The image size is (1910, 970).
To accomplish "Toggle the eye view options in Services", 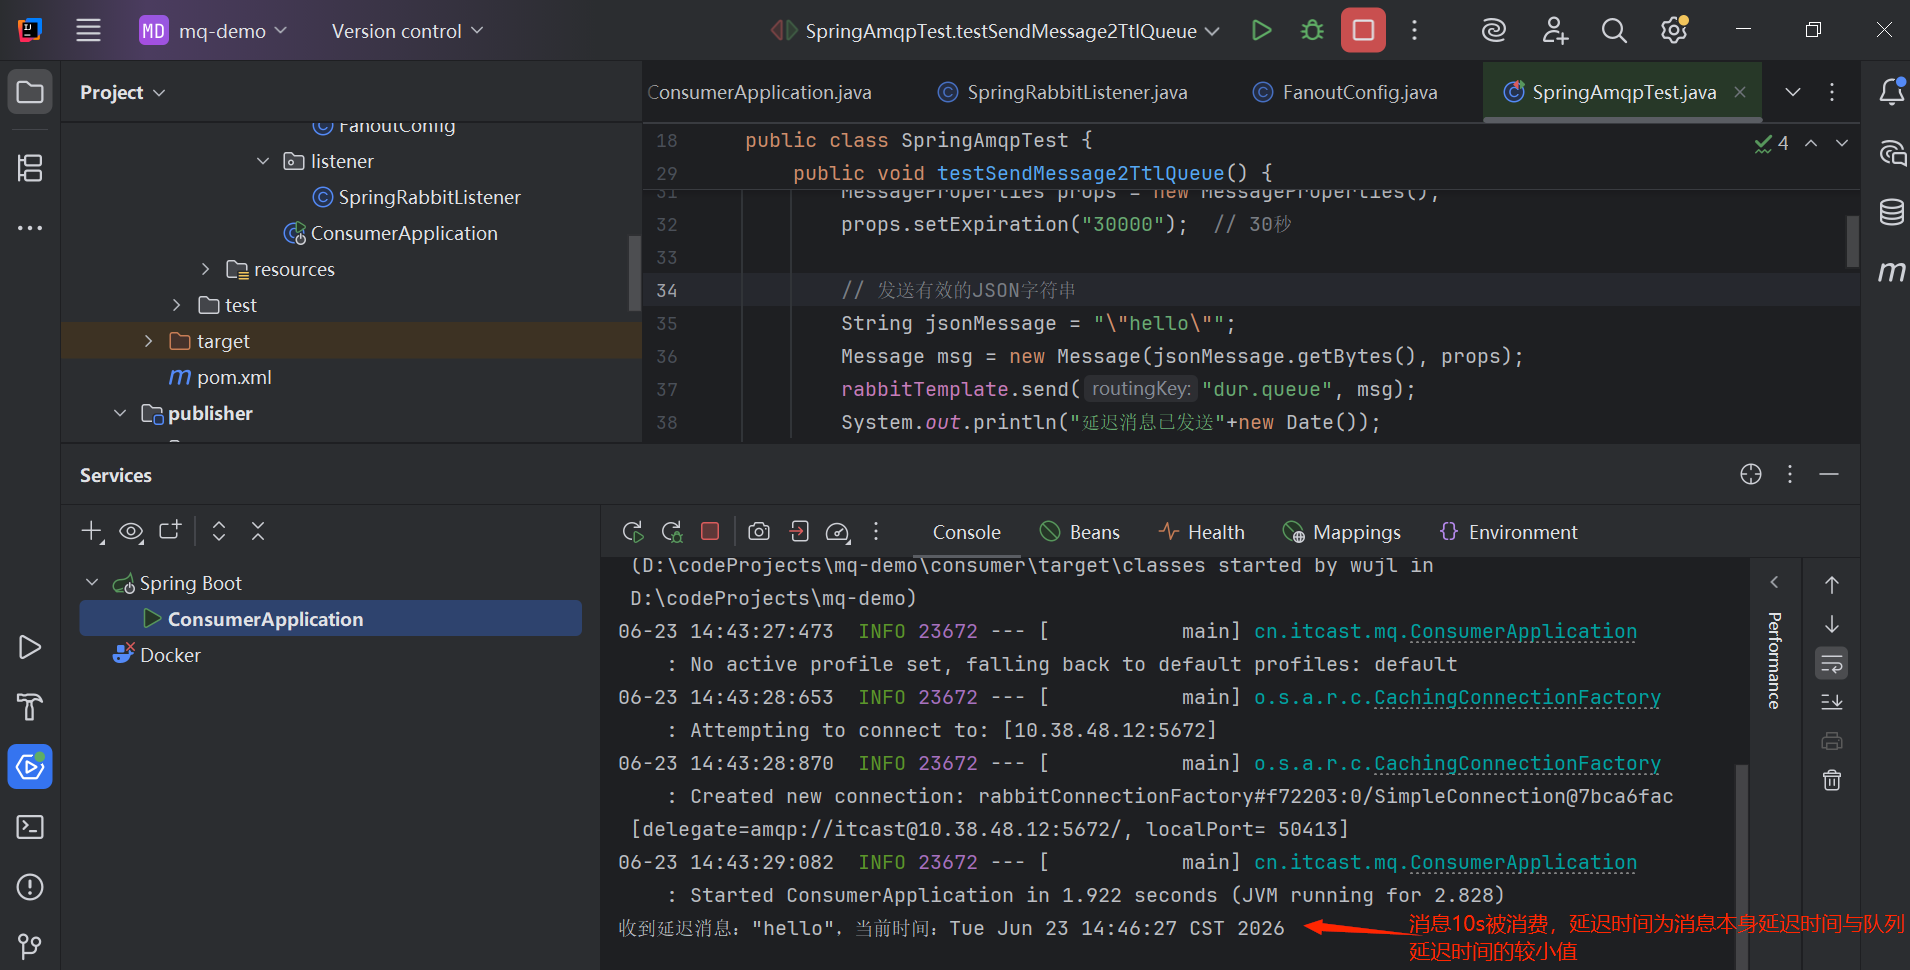I will pyautogui.click(x=131, y=531).
